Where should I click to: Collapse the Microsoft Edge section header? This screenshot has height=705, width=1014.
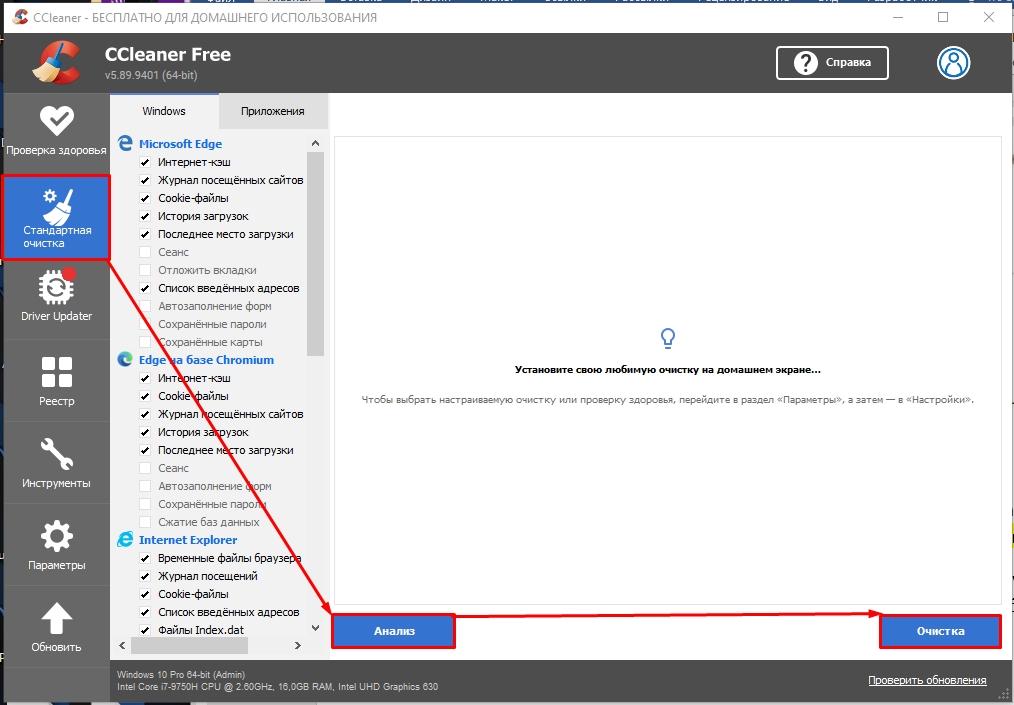180,144
